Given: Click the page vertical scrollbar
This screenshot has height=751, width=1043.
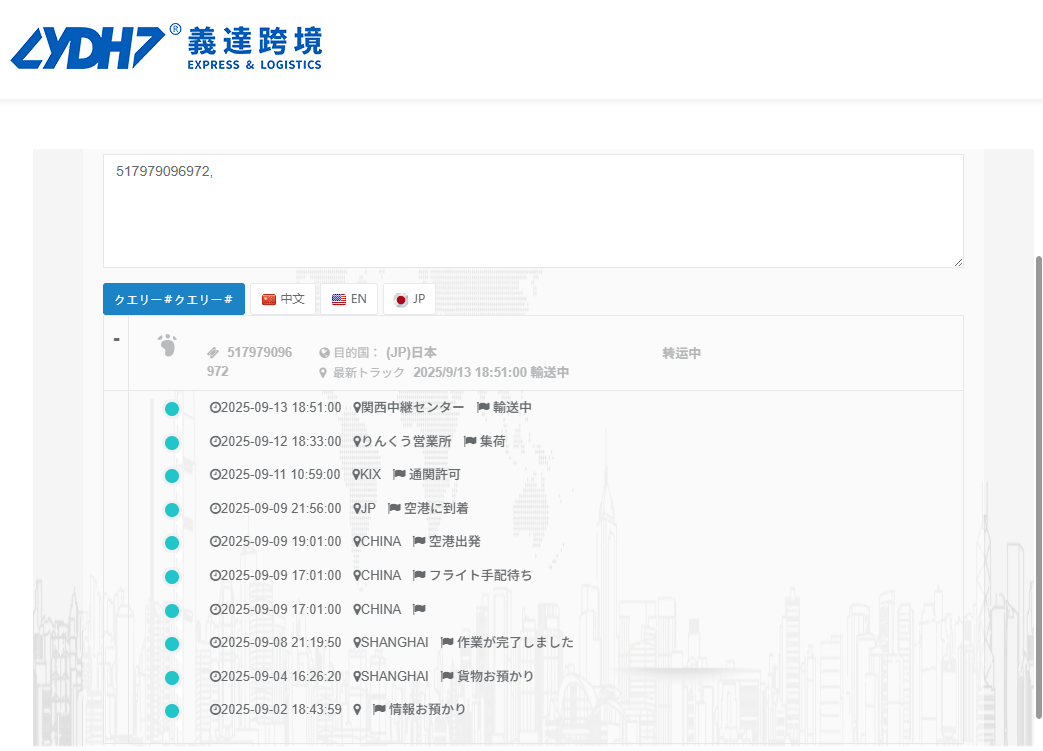Looking at the screenshot, I should [1038, 480].
